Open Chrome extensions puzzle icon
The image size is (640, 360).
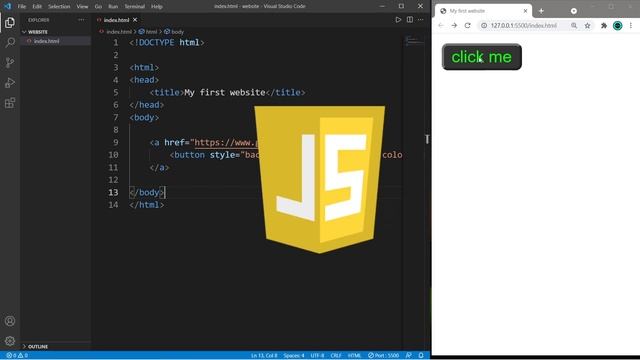pyautogui.click(x=604, y=25)
